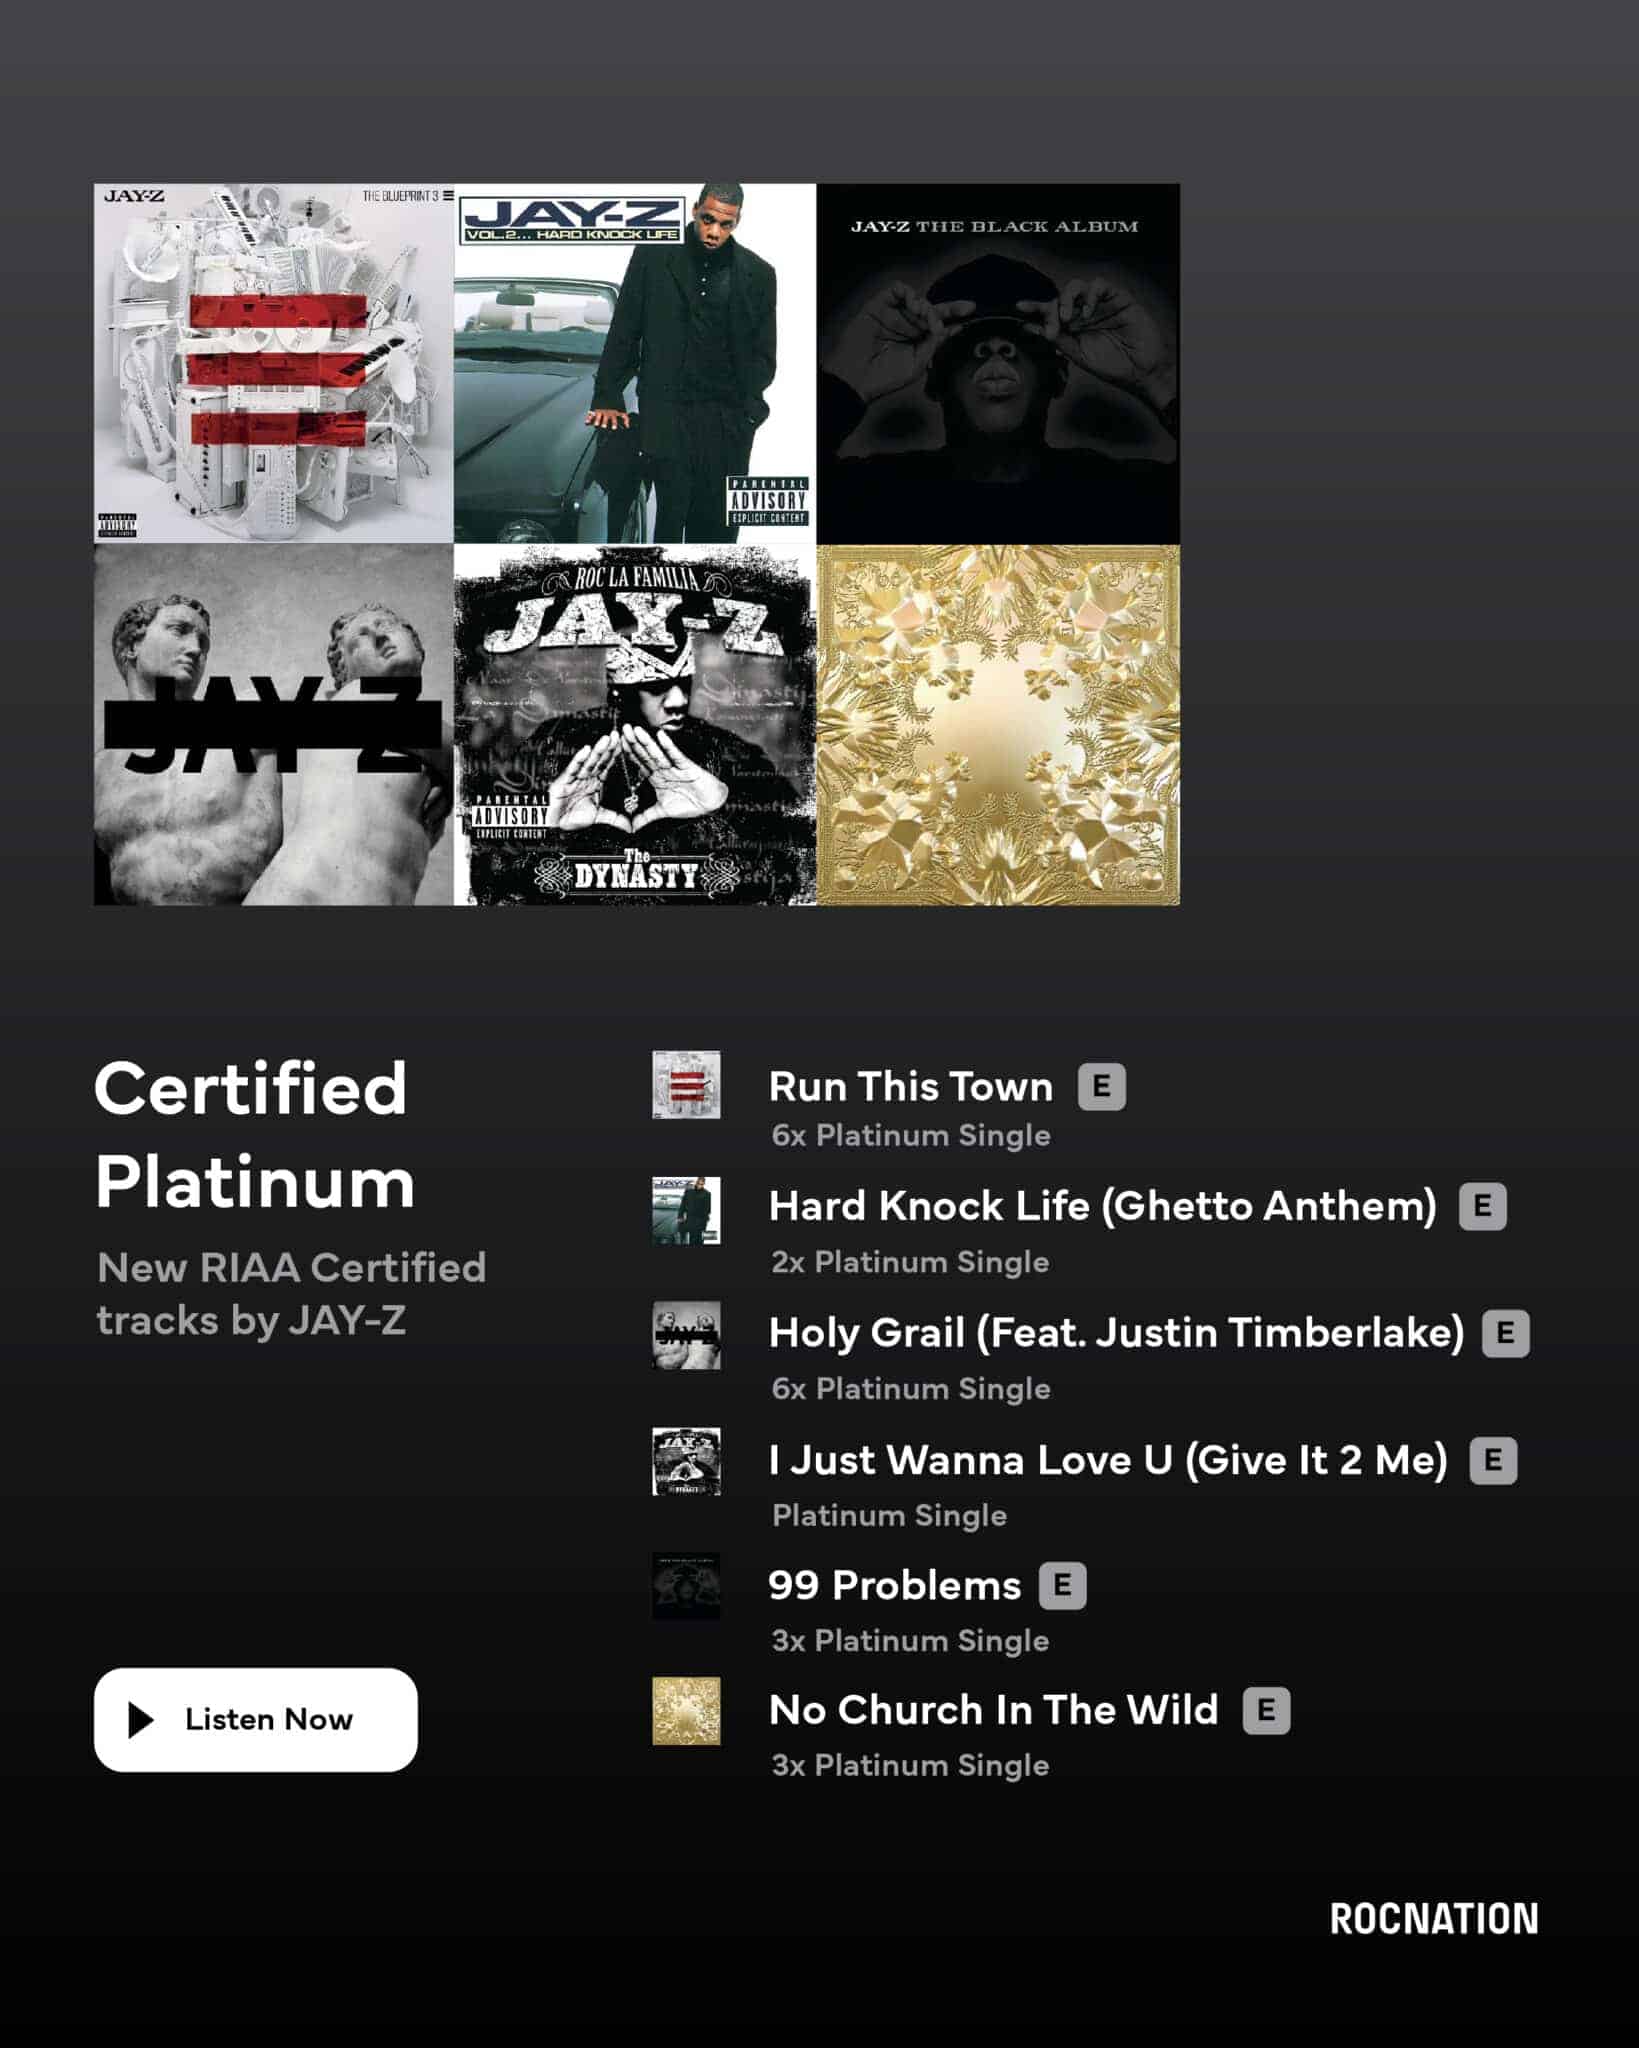Open the Magna Carta statue album cover
This screenshot has height=2048, width=1639.
(274, 725)
